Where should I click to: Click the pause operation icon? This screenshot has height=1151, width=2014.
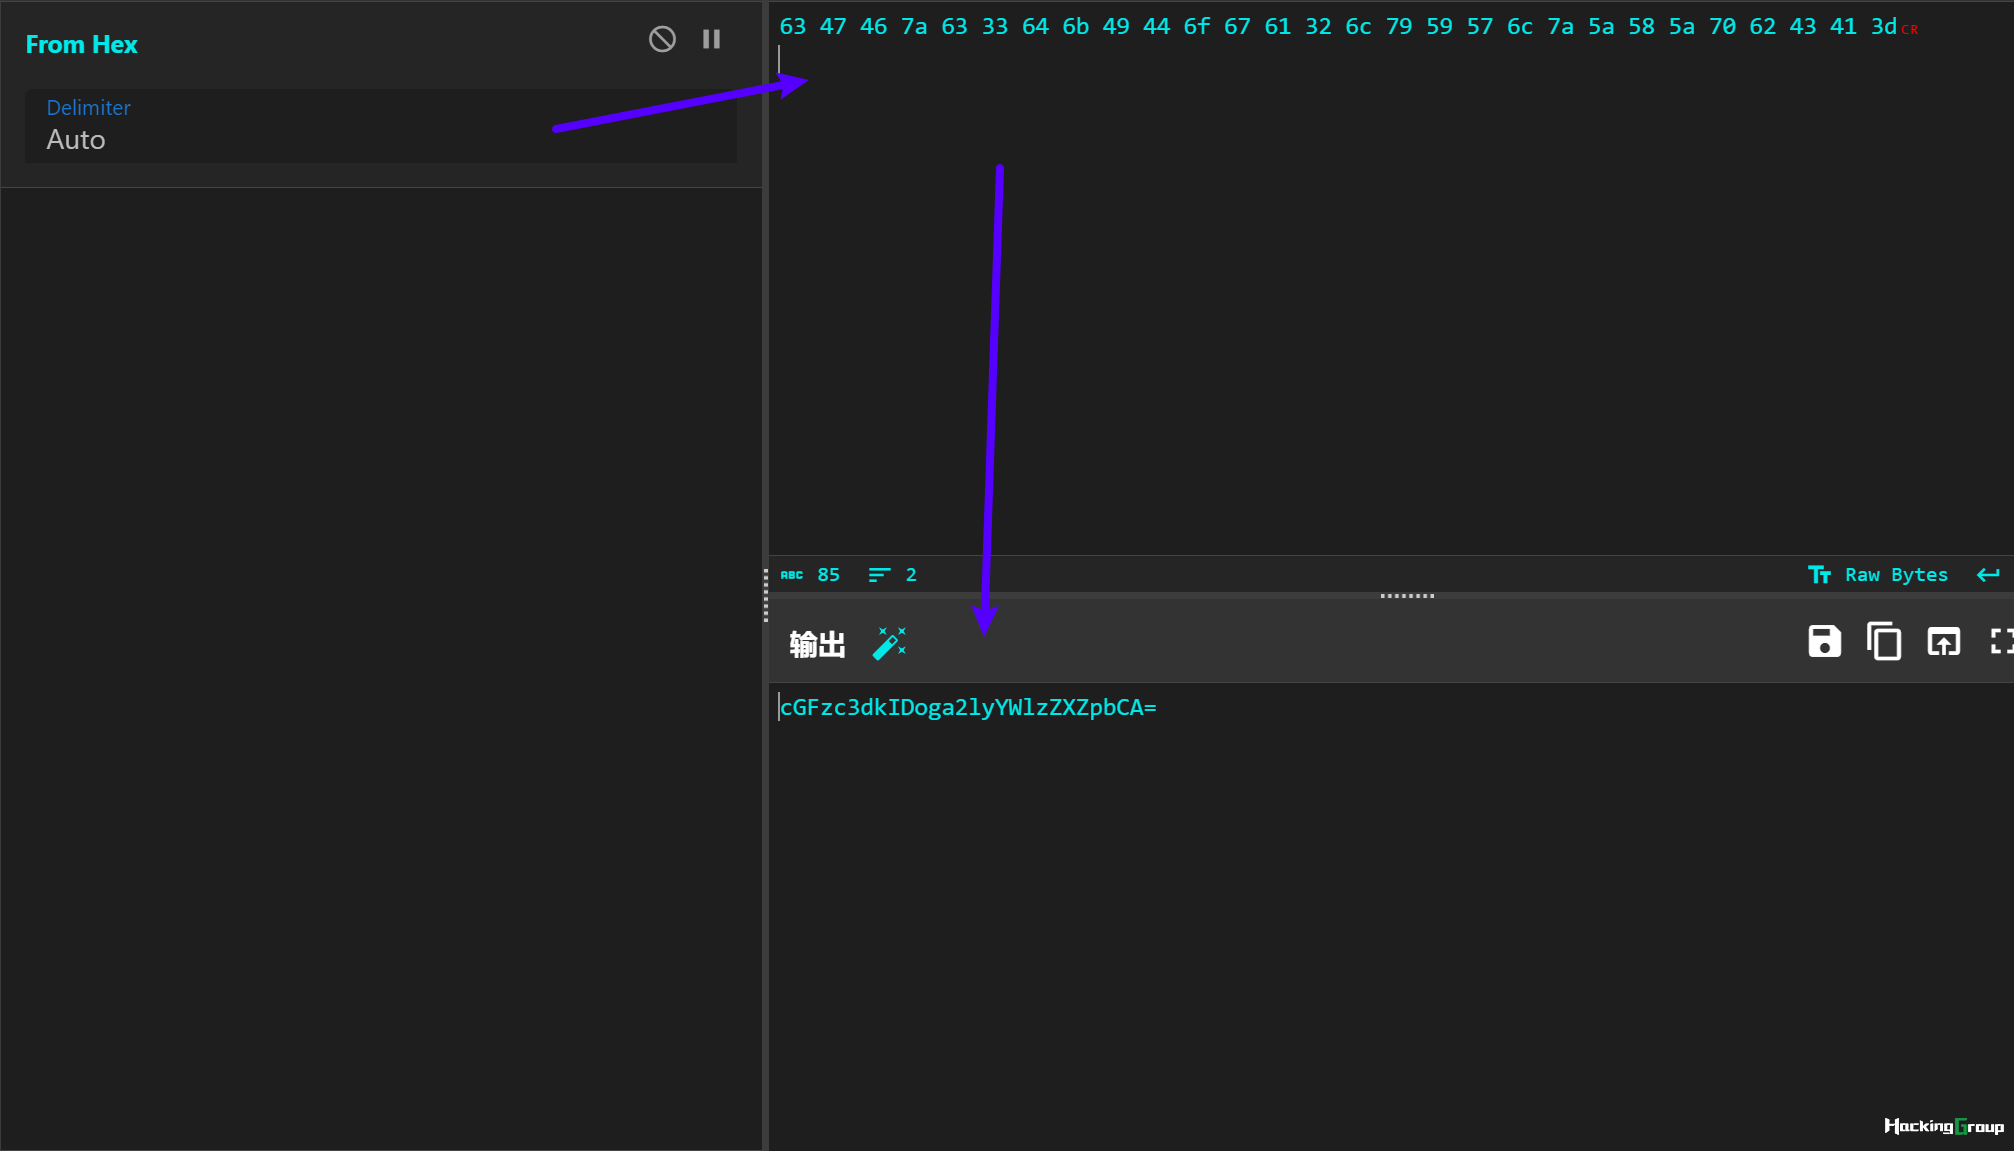711,37
